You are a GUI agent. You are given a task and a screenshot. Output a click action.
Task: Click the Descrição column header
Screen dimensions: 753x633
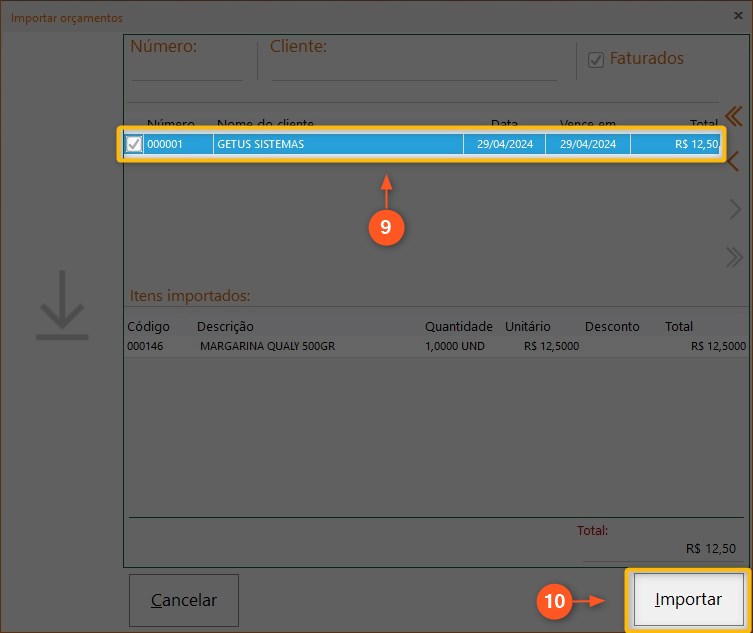pos(225,327)
